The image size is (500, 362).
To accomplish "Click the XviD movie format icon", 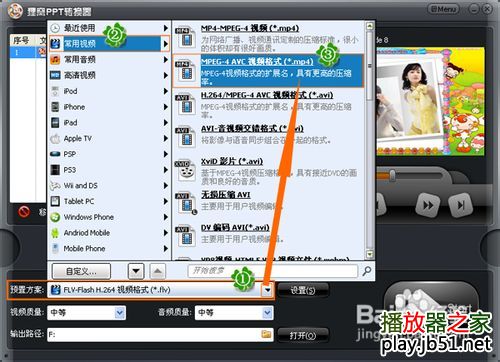I will (x=185, y=170).
